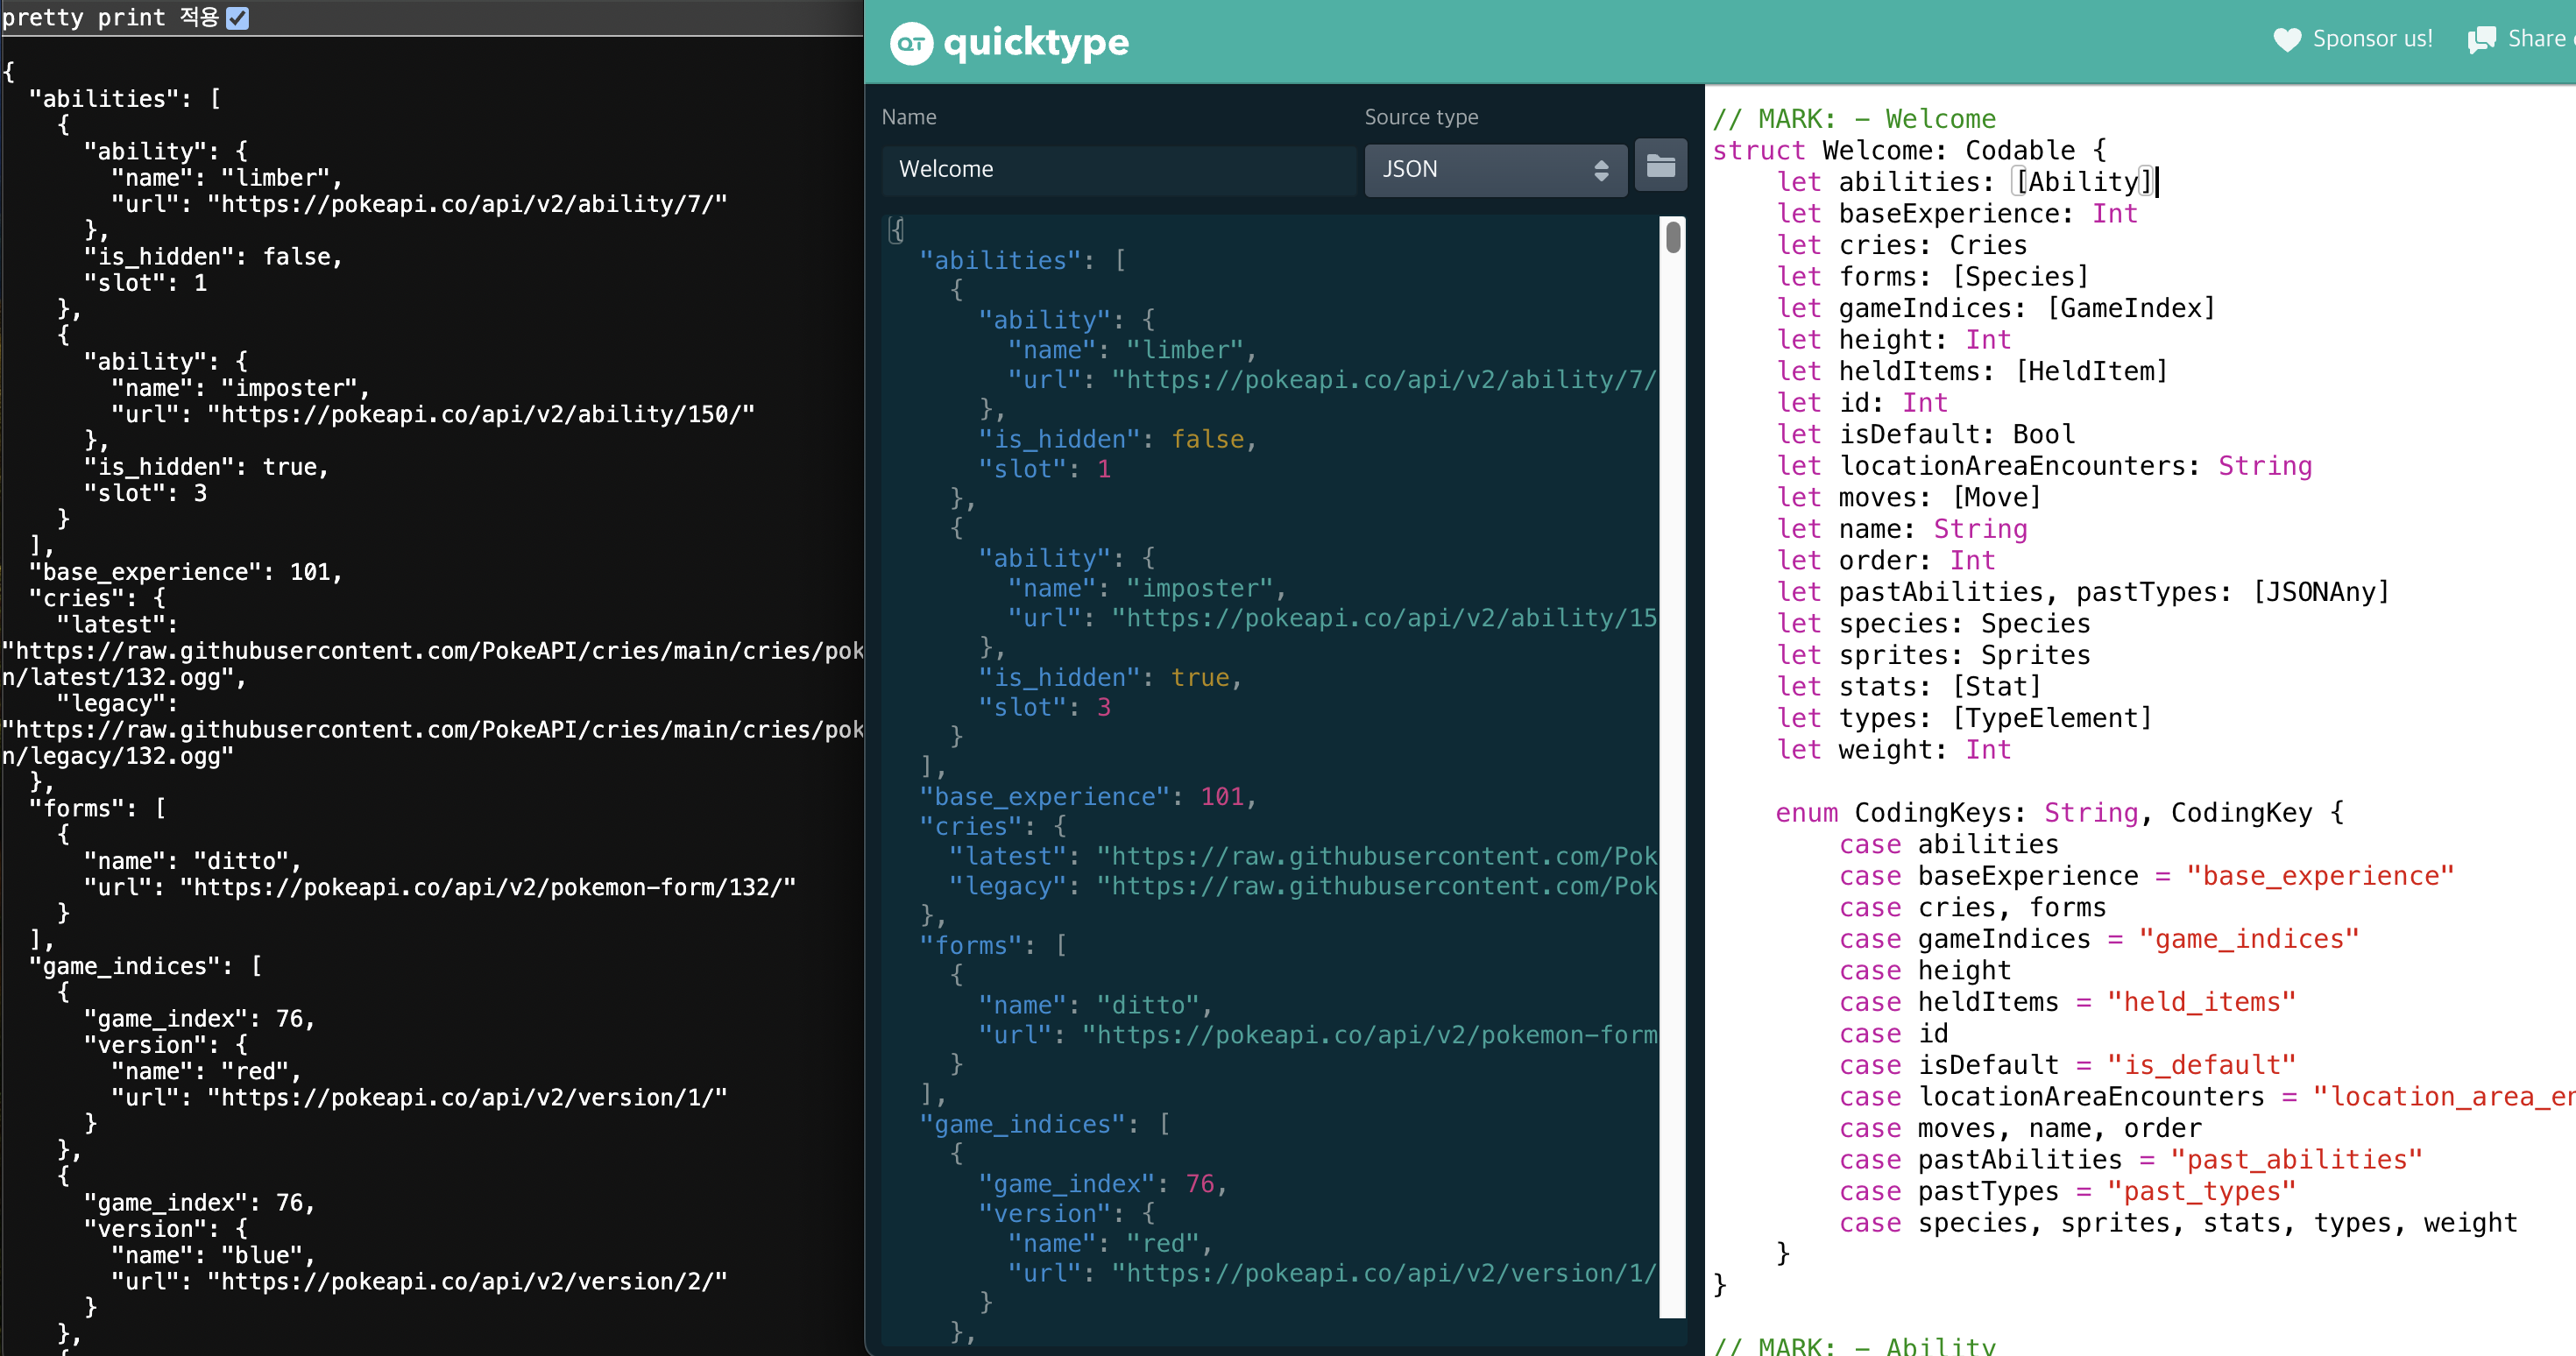This screenshot has width=2576, height=1356.
Task: Toggle the pretty print checkbox
Action: click(x=237, y=18)
